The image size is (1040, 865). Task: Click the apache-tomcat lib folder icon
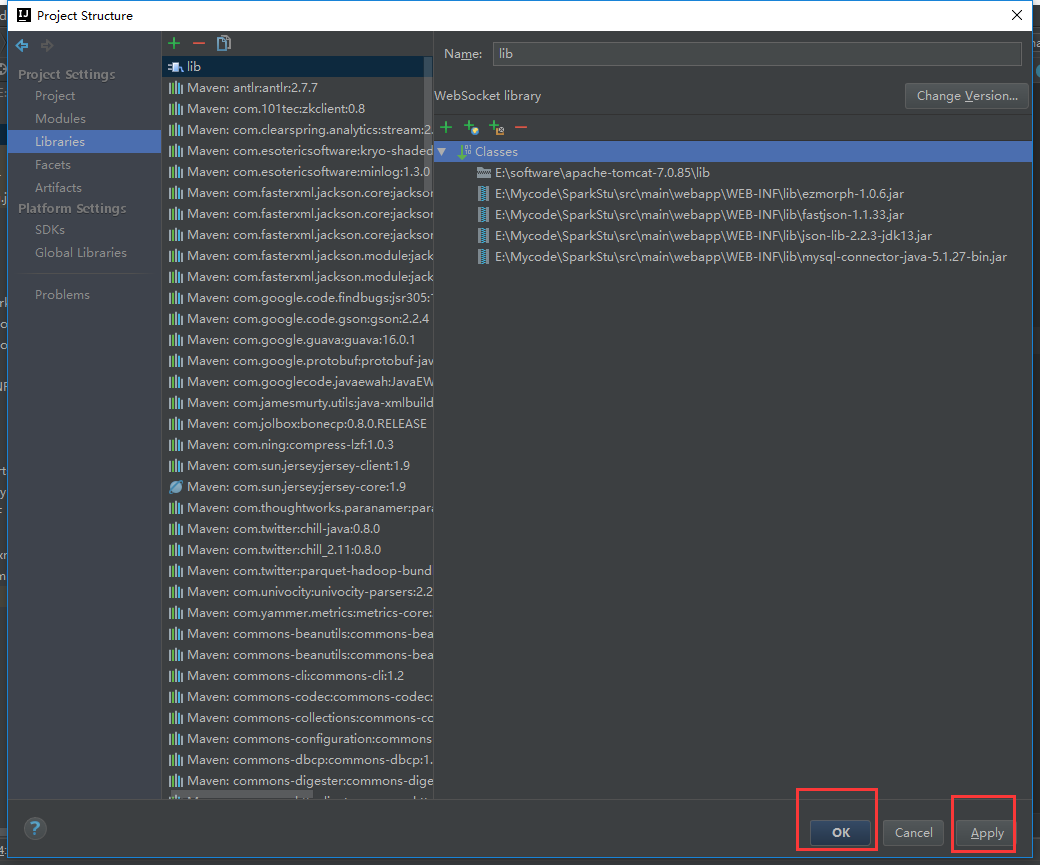point(484,172)
